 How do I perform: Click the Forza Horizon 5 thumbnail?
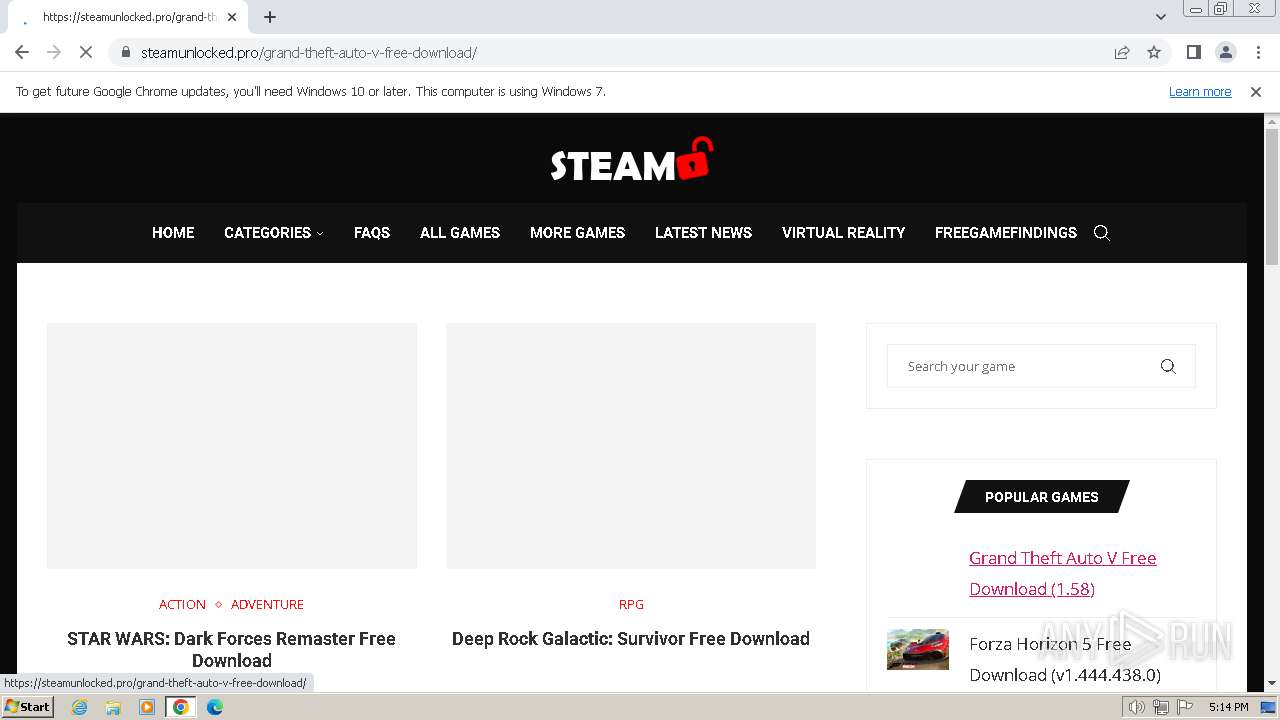tap(918, 649)
